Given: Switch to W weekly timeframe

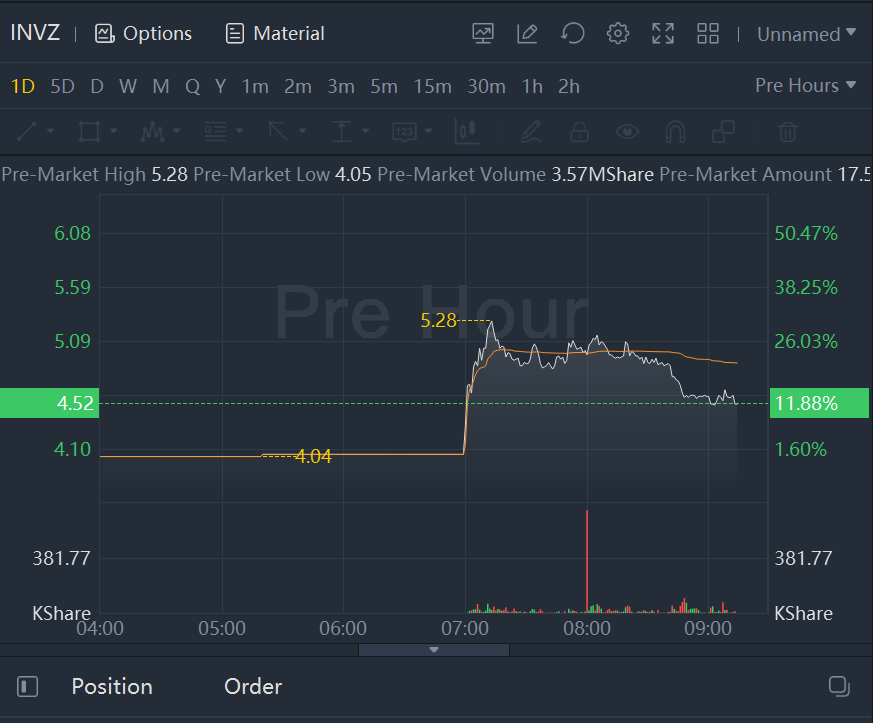Looking at the screenshot, I should coord(127,86).
